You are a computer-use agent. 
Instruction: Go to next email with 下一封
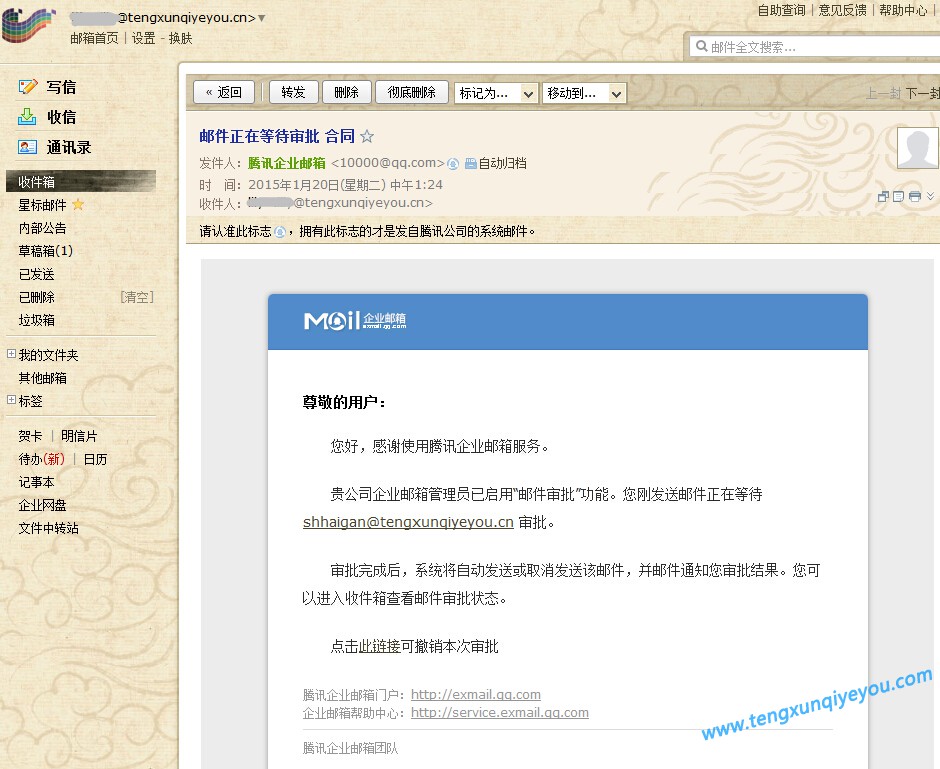pyautogui.click(x=922, y=93)
